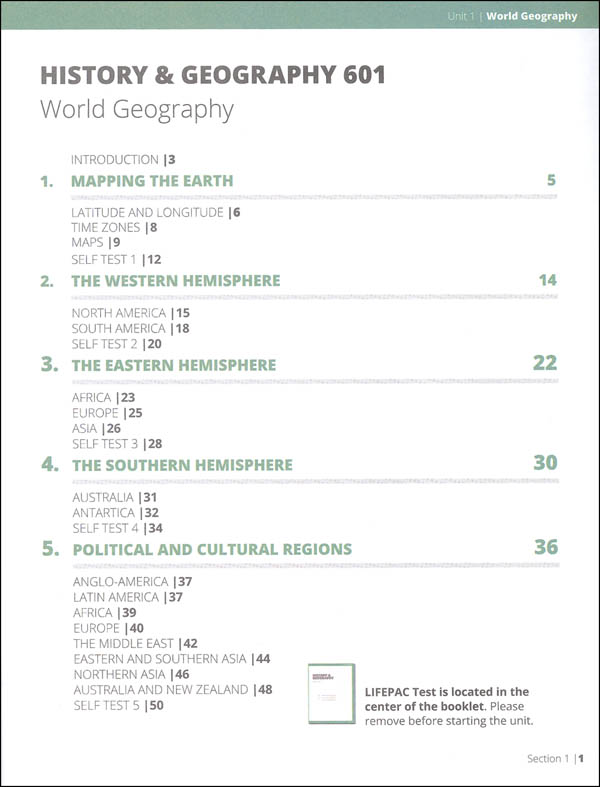This screenshot has width=600, height=787.
Task: Select the North America entry
Action: point(131,313)
